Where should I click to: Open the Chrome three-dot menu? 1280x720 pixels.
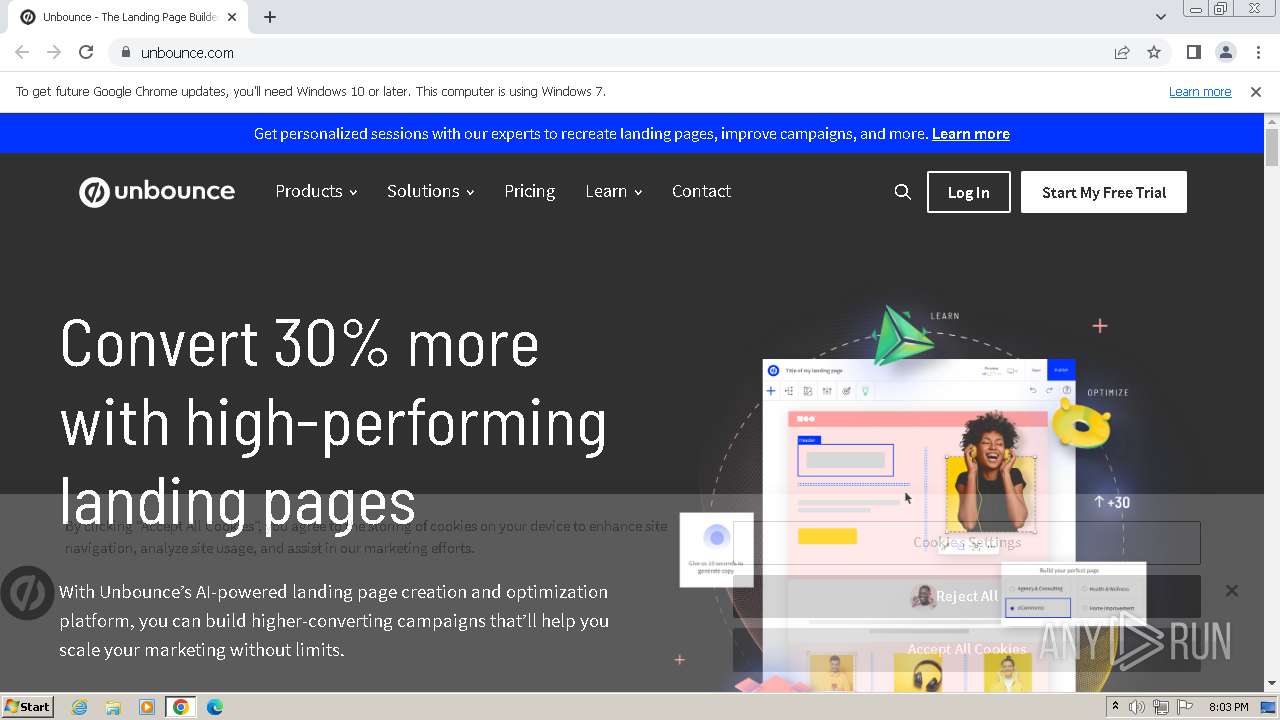(1258, 52)
